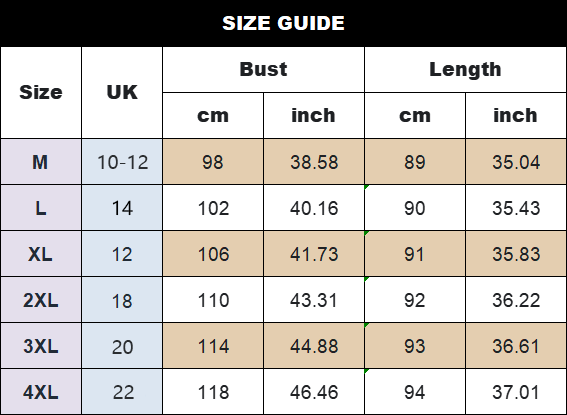This screenshot has height=415, width=567.
Task: Select the 4XL size row label
Action: [41, 392]
